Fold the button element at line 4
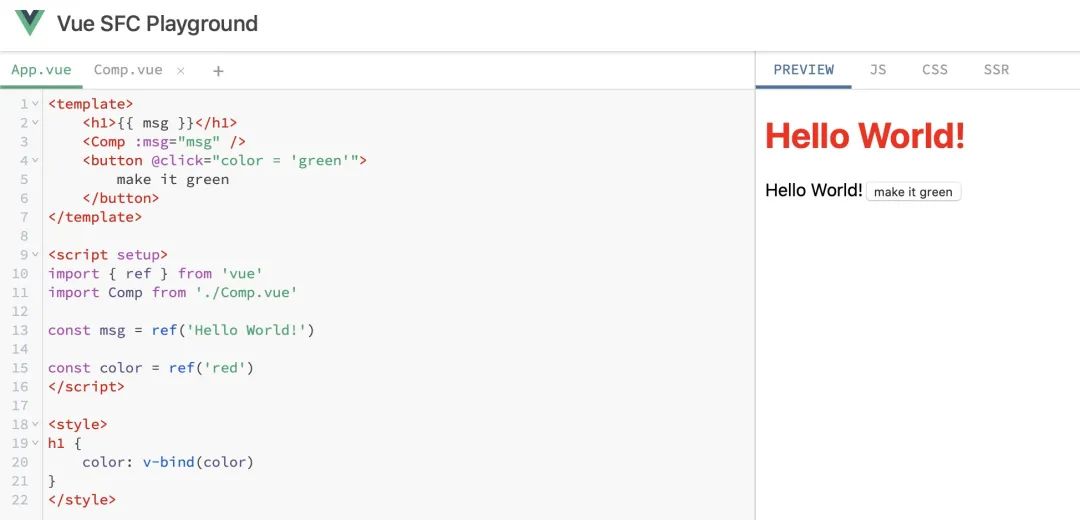 pos(34,160)
